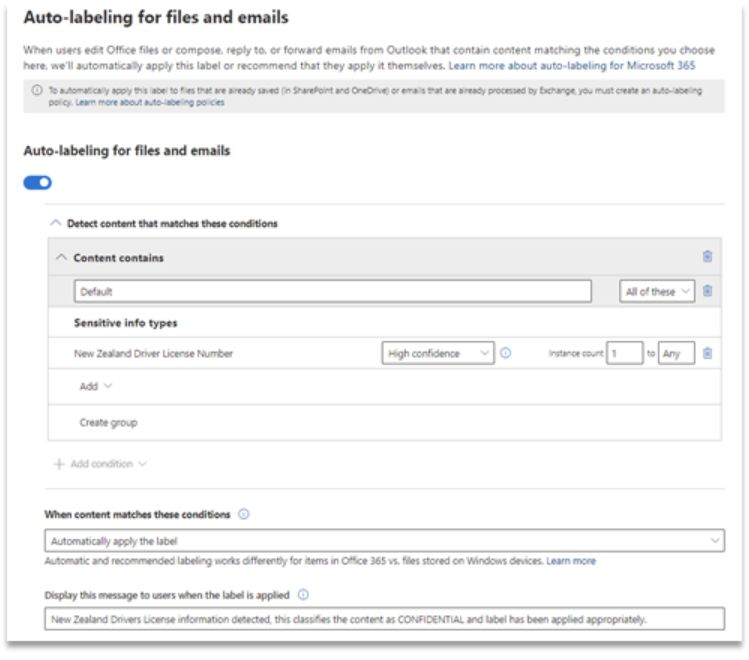The height and width of the screenshot is (660, 749).
Task: Click the Create group button
Action: tap(108, 422)
